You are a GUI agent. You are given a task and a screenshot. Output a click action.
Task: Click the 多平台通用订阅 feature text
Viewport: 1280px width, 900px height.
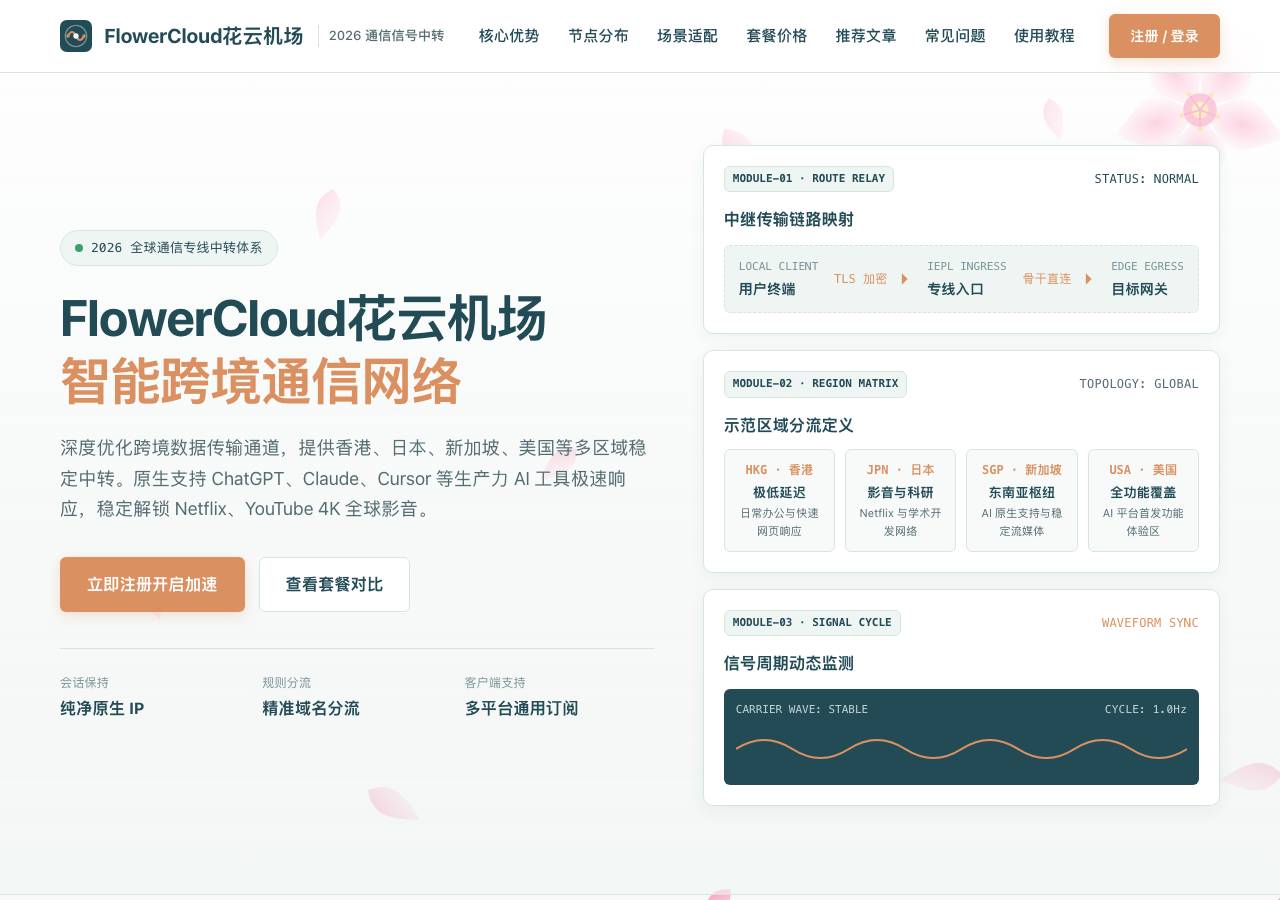521,709
